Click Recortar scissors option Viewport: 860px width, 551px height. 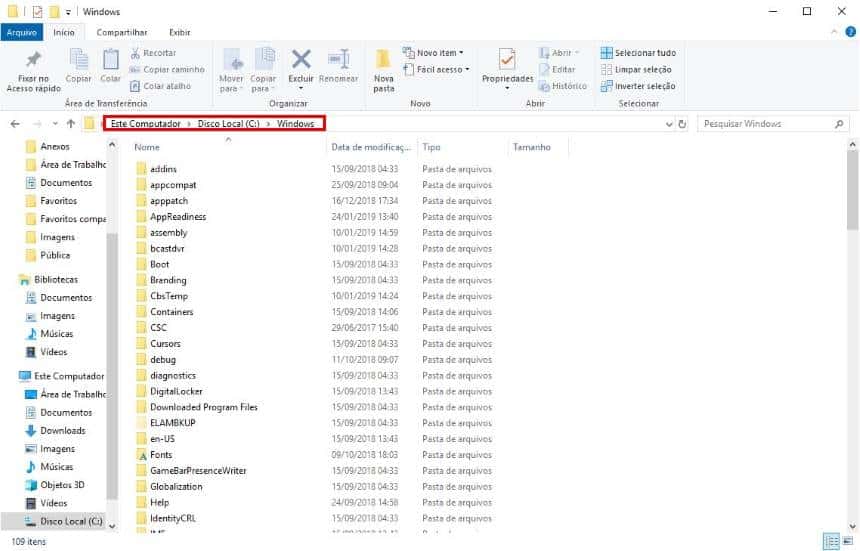(x=153, y=53)
